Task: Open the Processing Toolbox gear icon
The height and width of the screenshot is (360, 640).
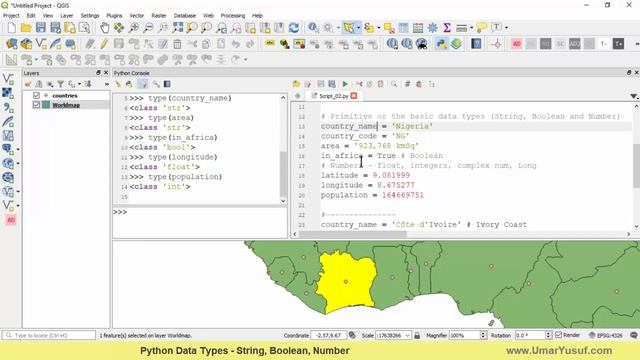Action: [x=432, y=28]
